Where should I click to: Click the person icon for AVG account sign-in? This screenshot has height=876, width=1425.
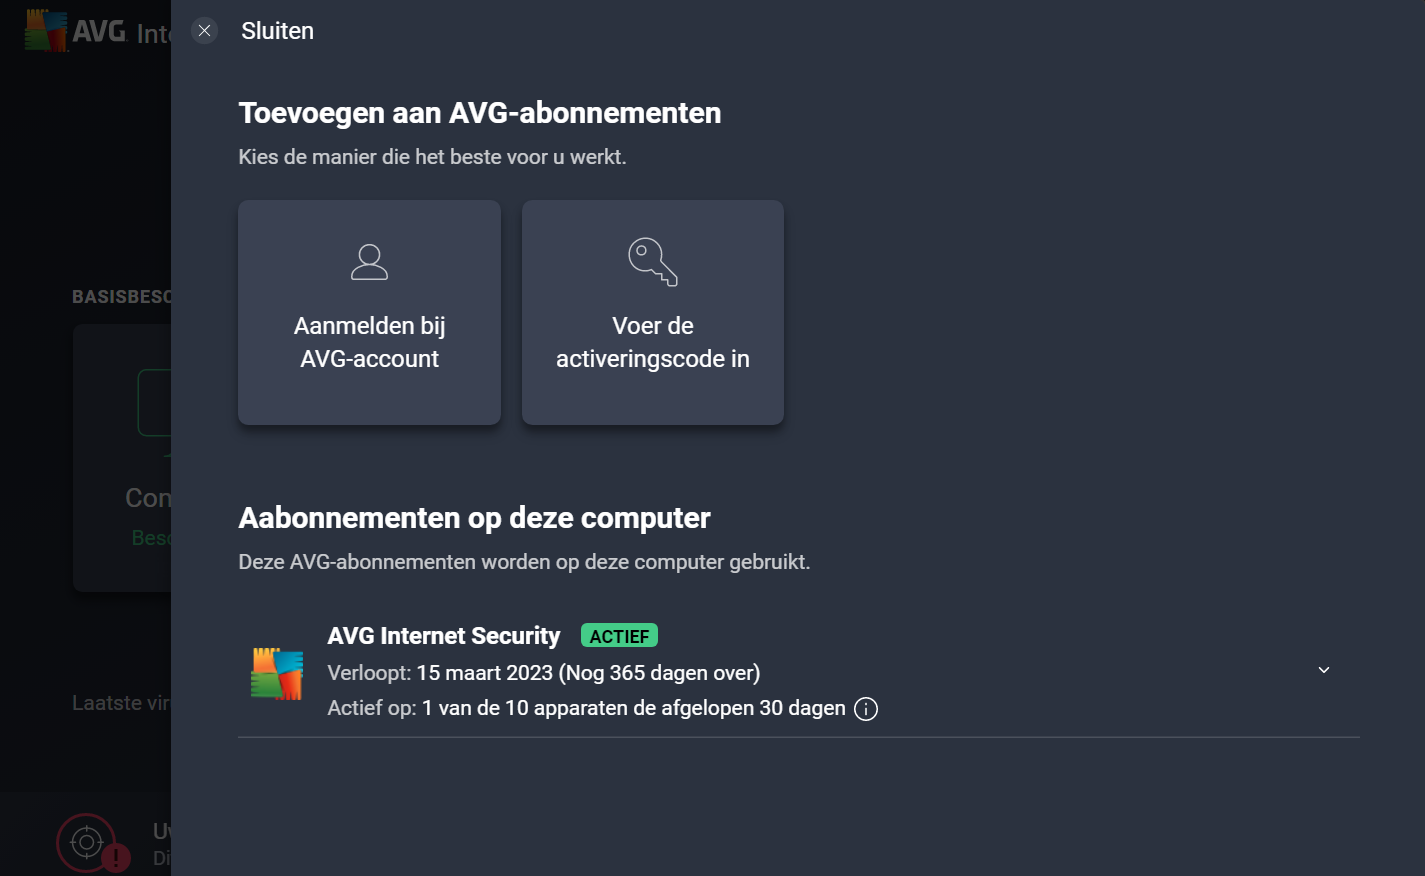coord(369,262)
